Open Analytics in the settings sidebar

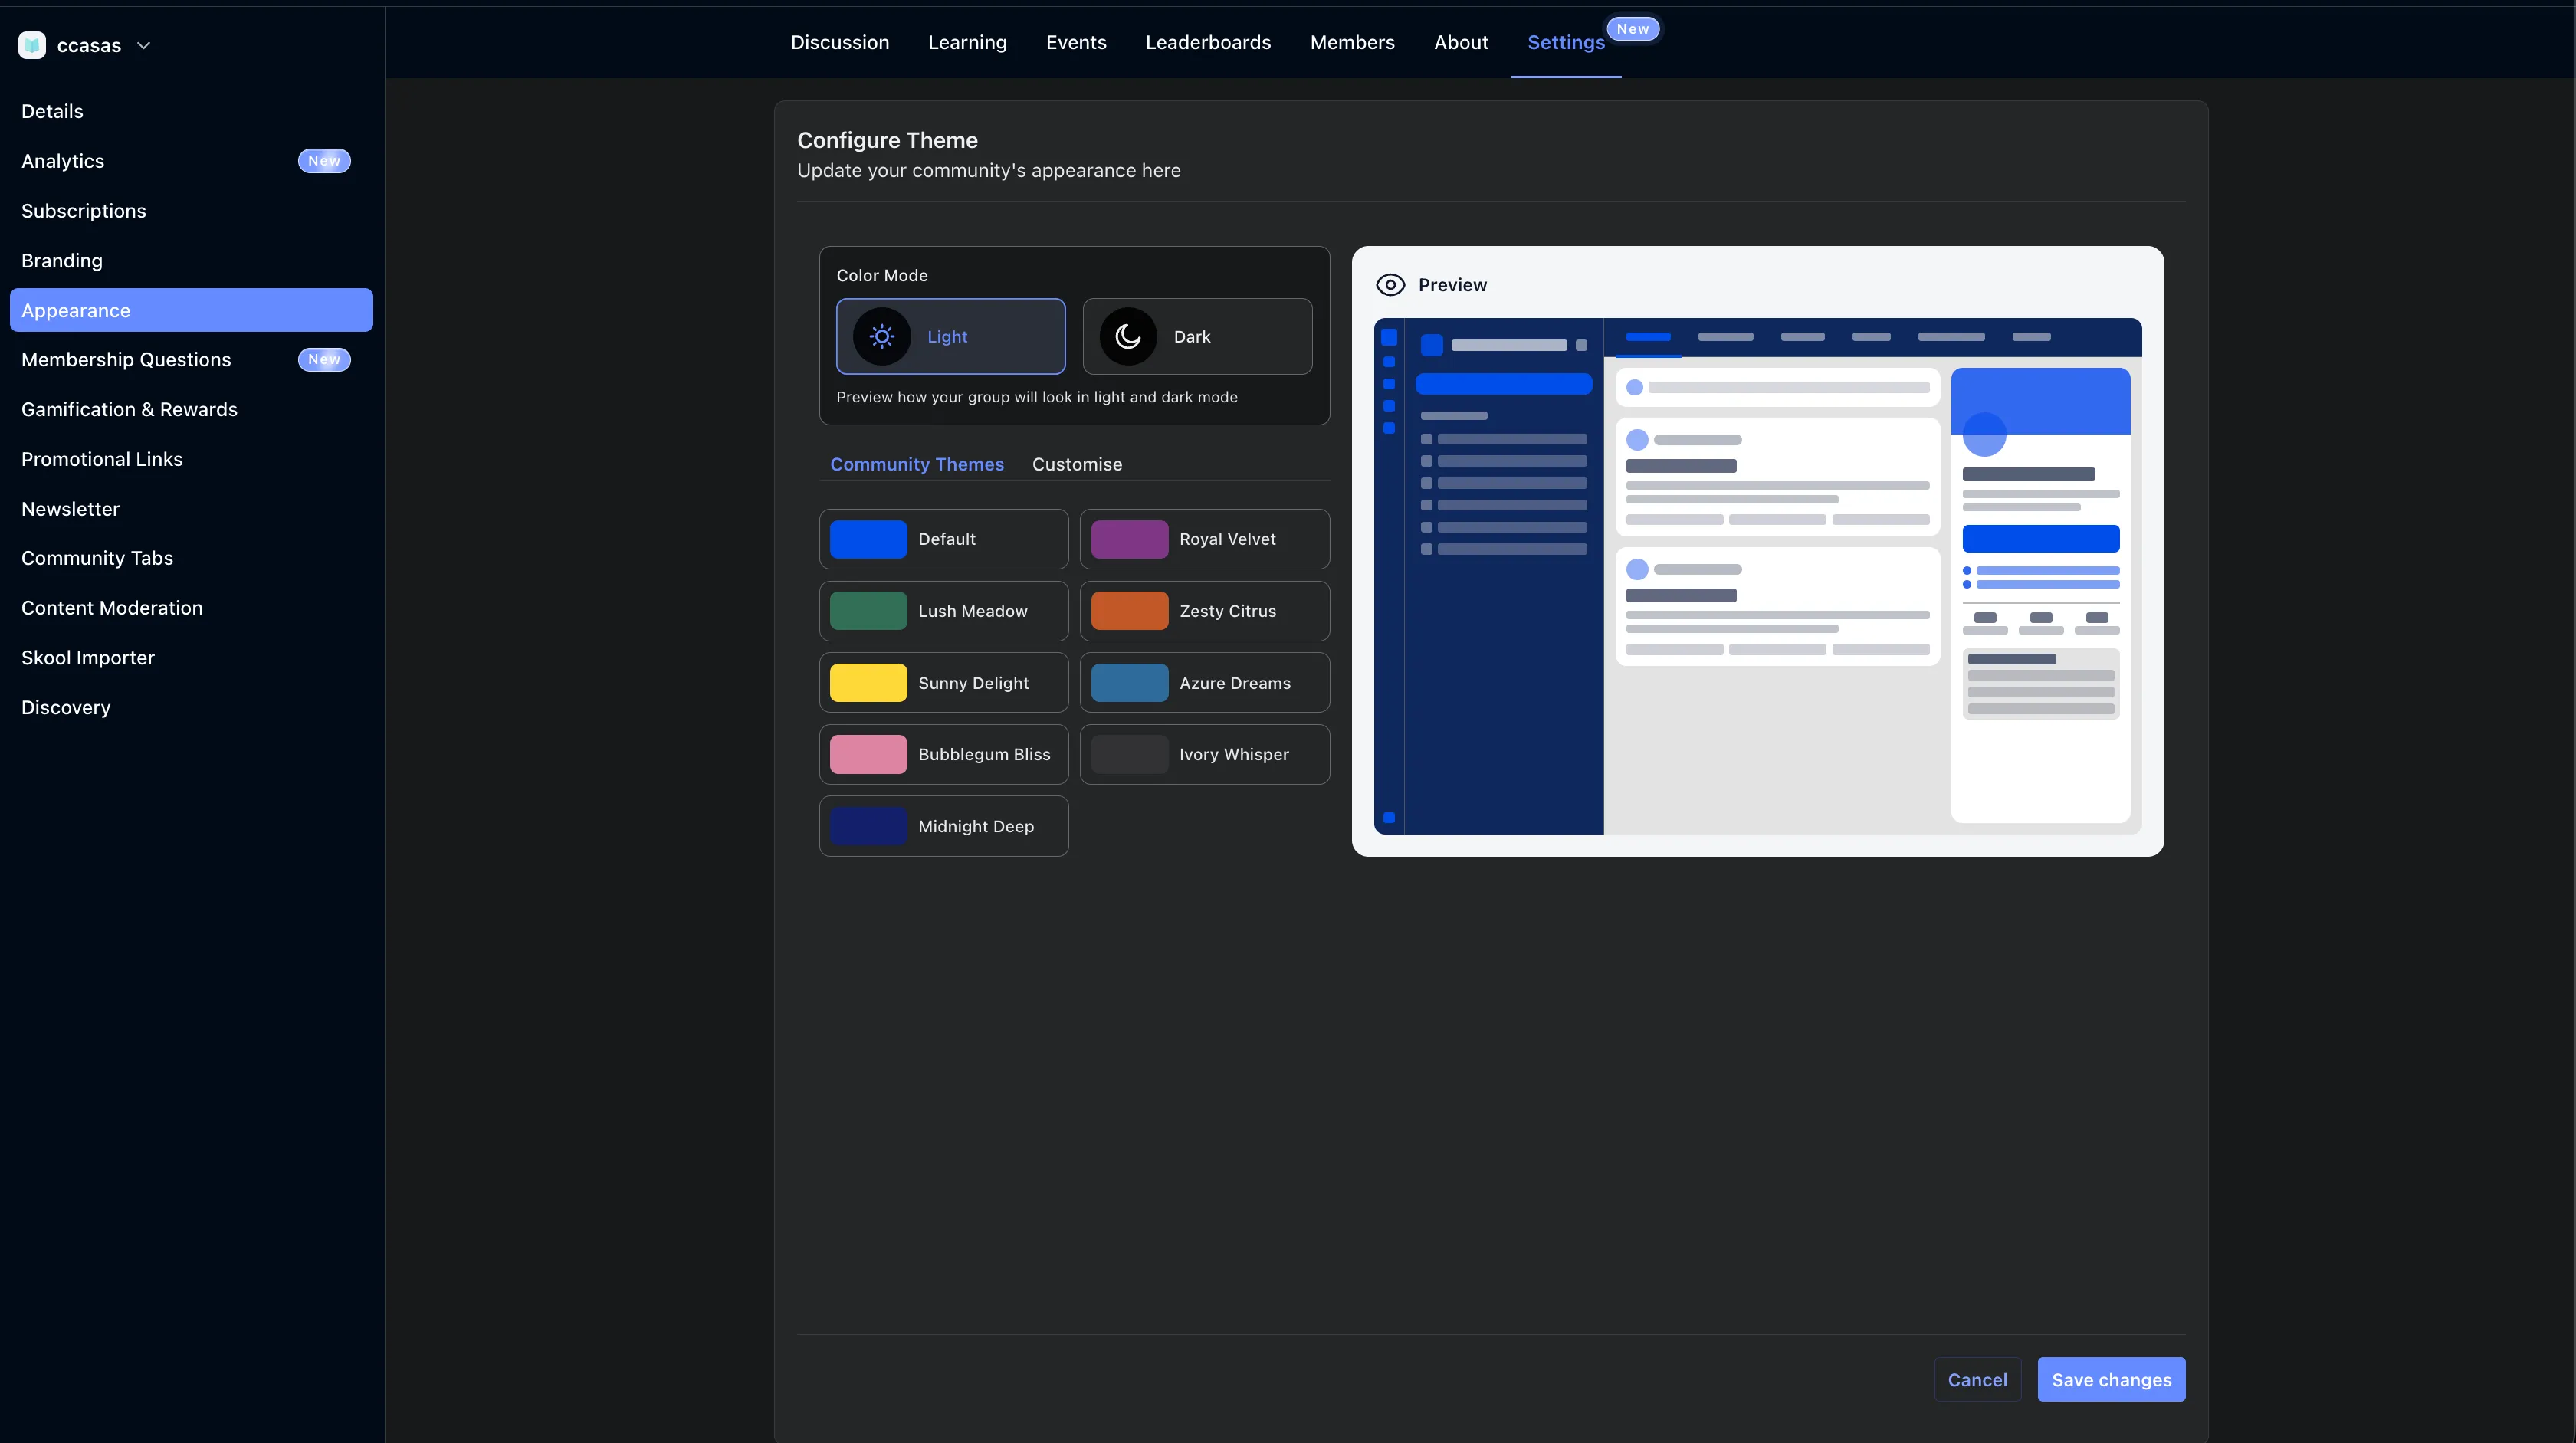[x=191, y=161]
